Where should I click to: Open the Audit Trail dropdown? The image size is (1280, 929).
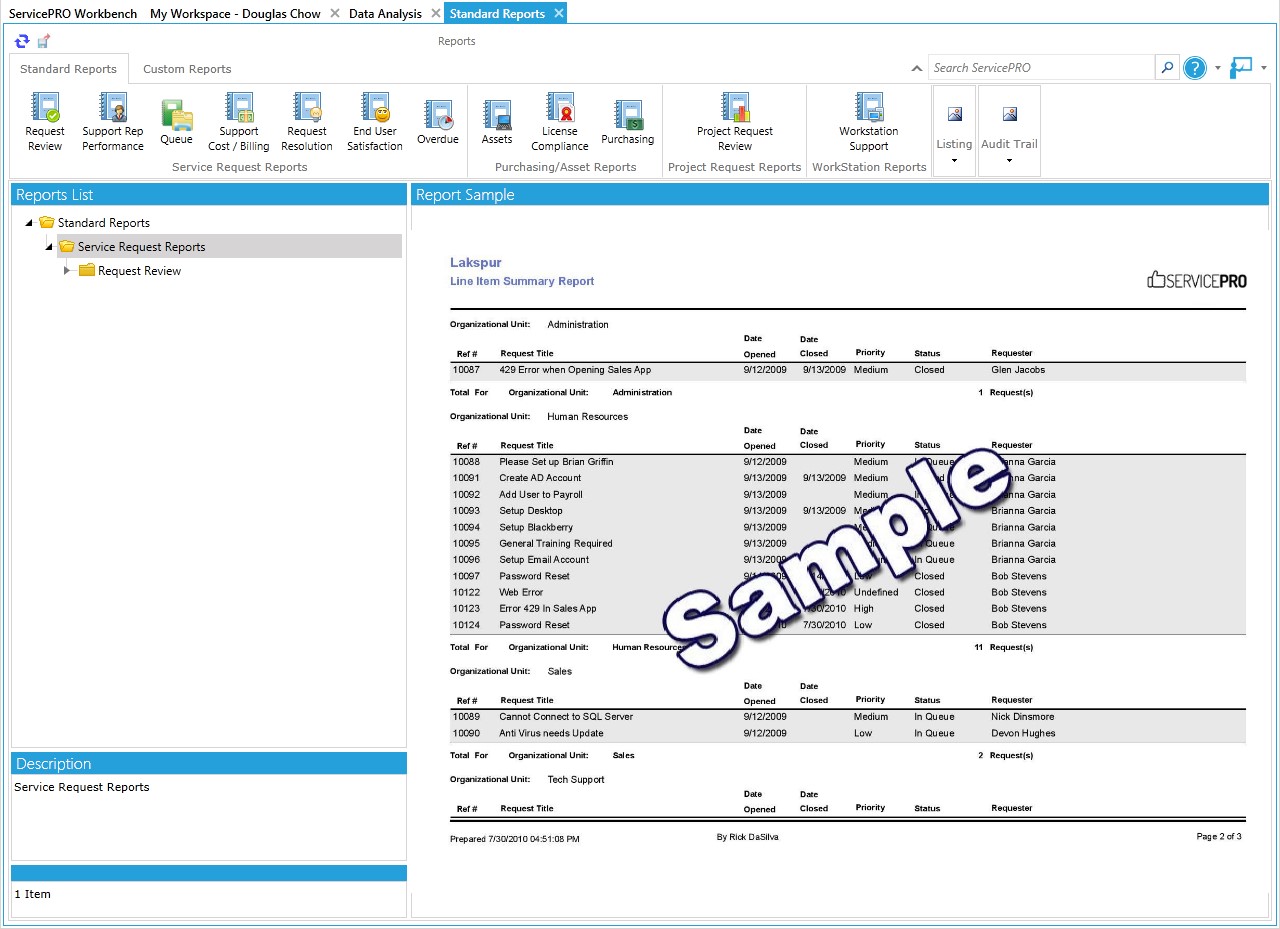(1009, 131)
